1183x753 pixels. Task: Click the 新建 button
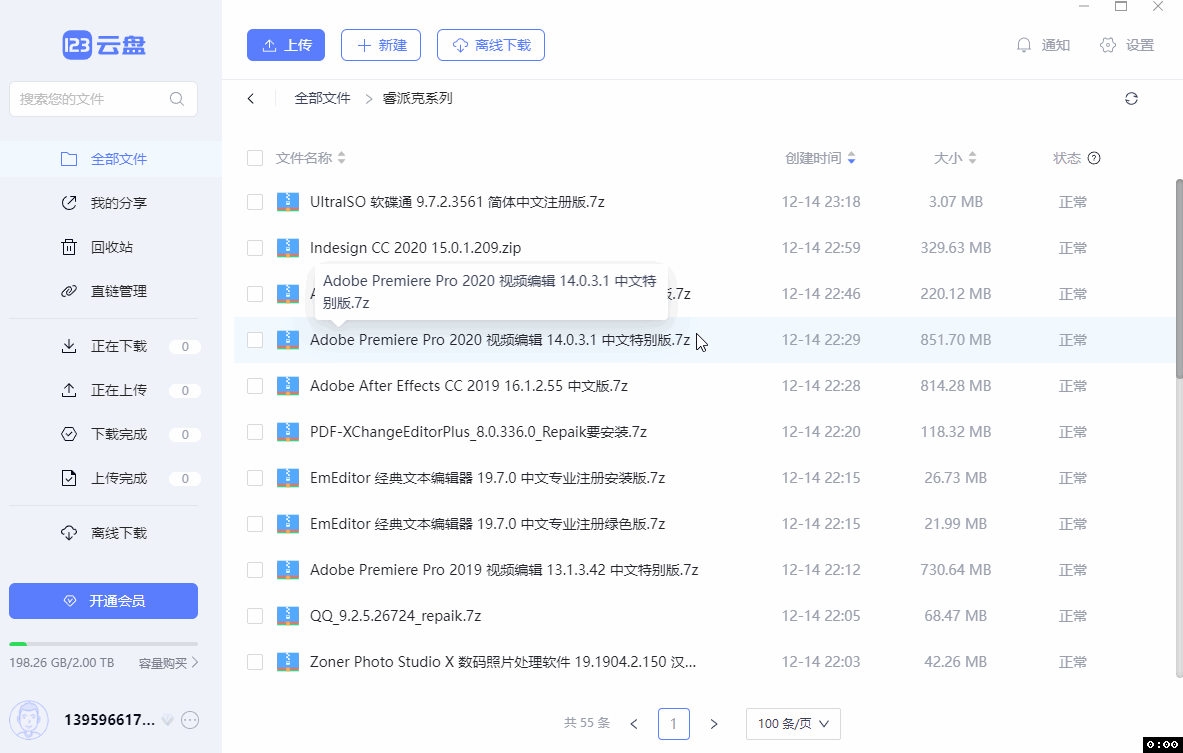[x=381, y=45]
